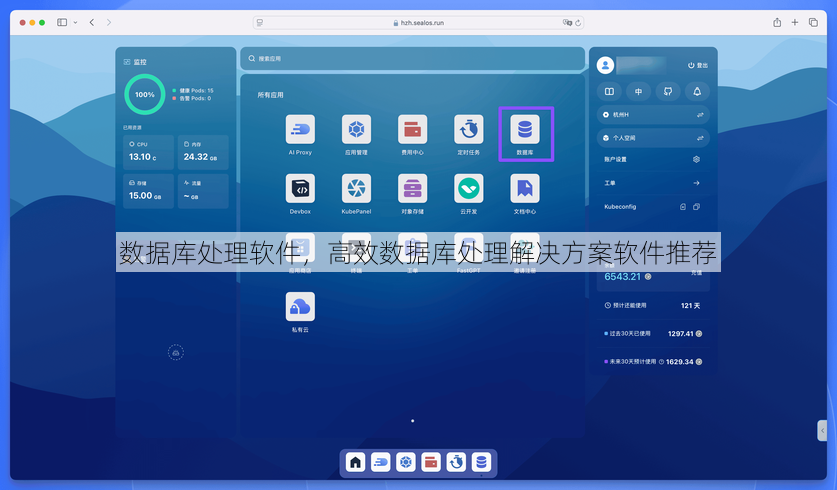
Task: Log out with the 登出 button
Action: click(x=698, y=65)
